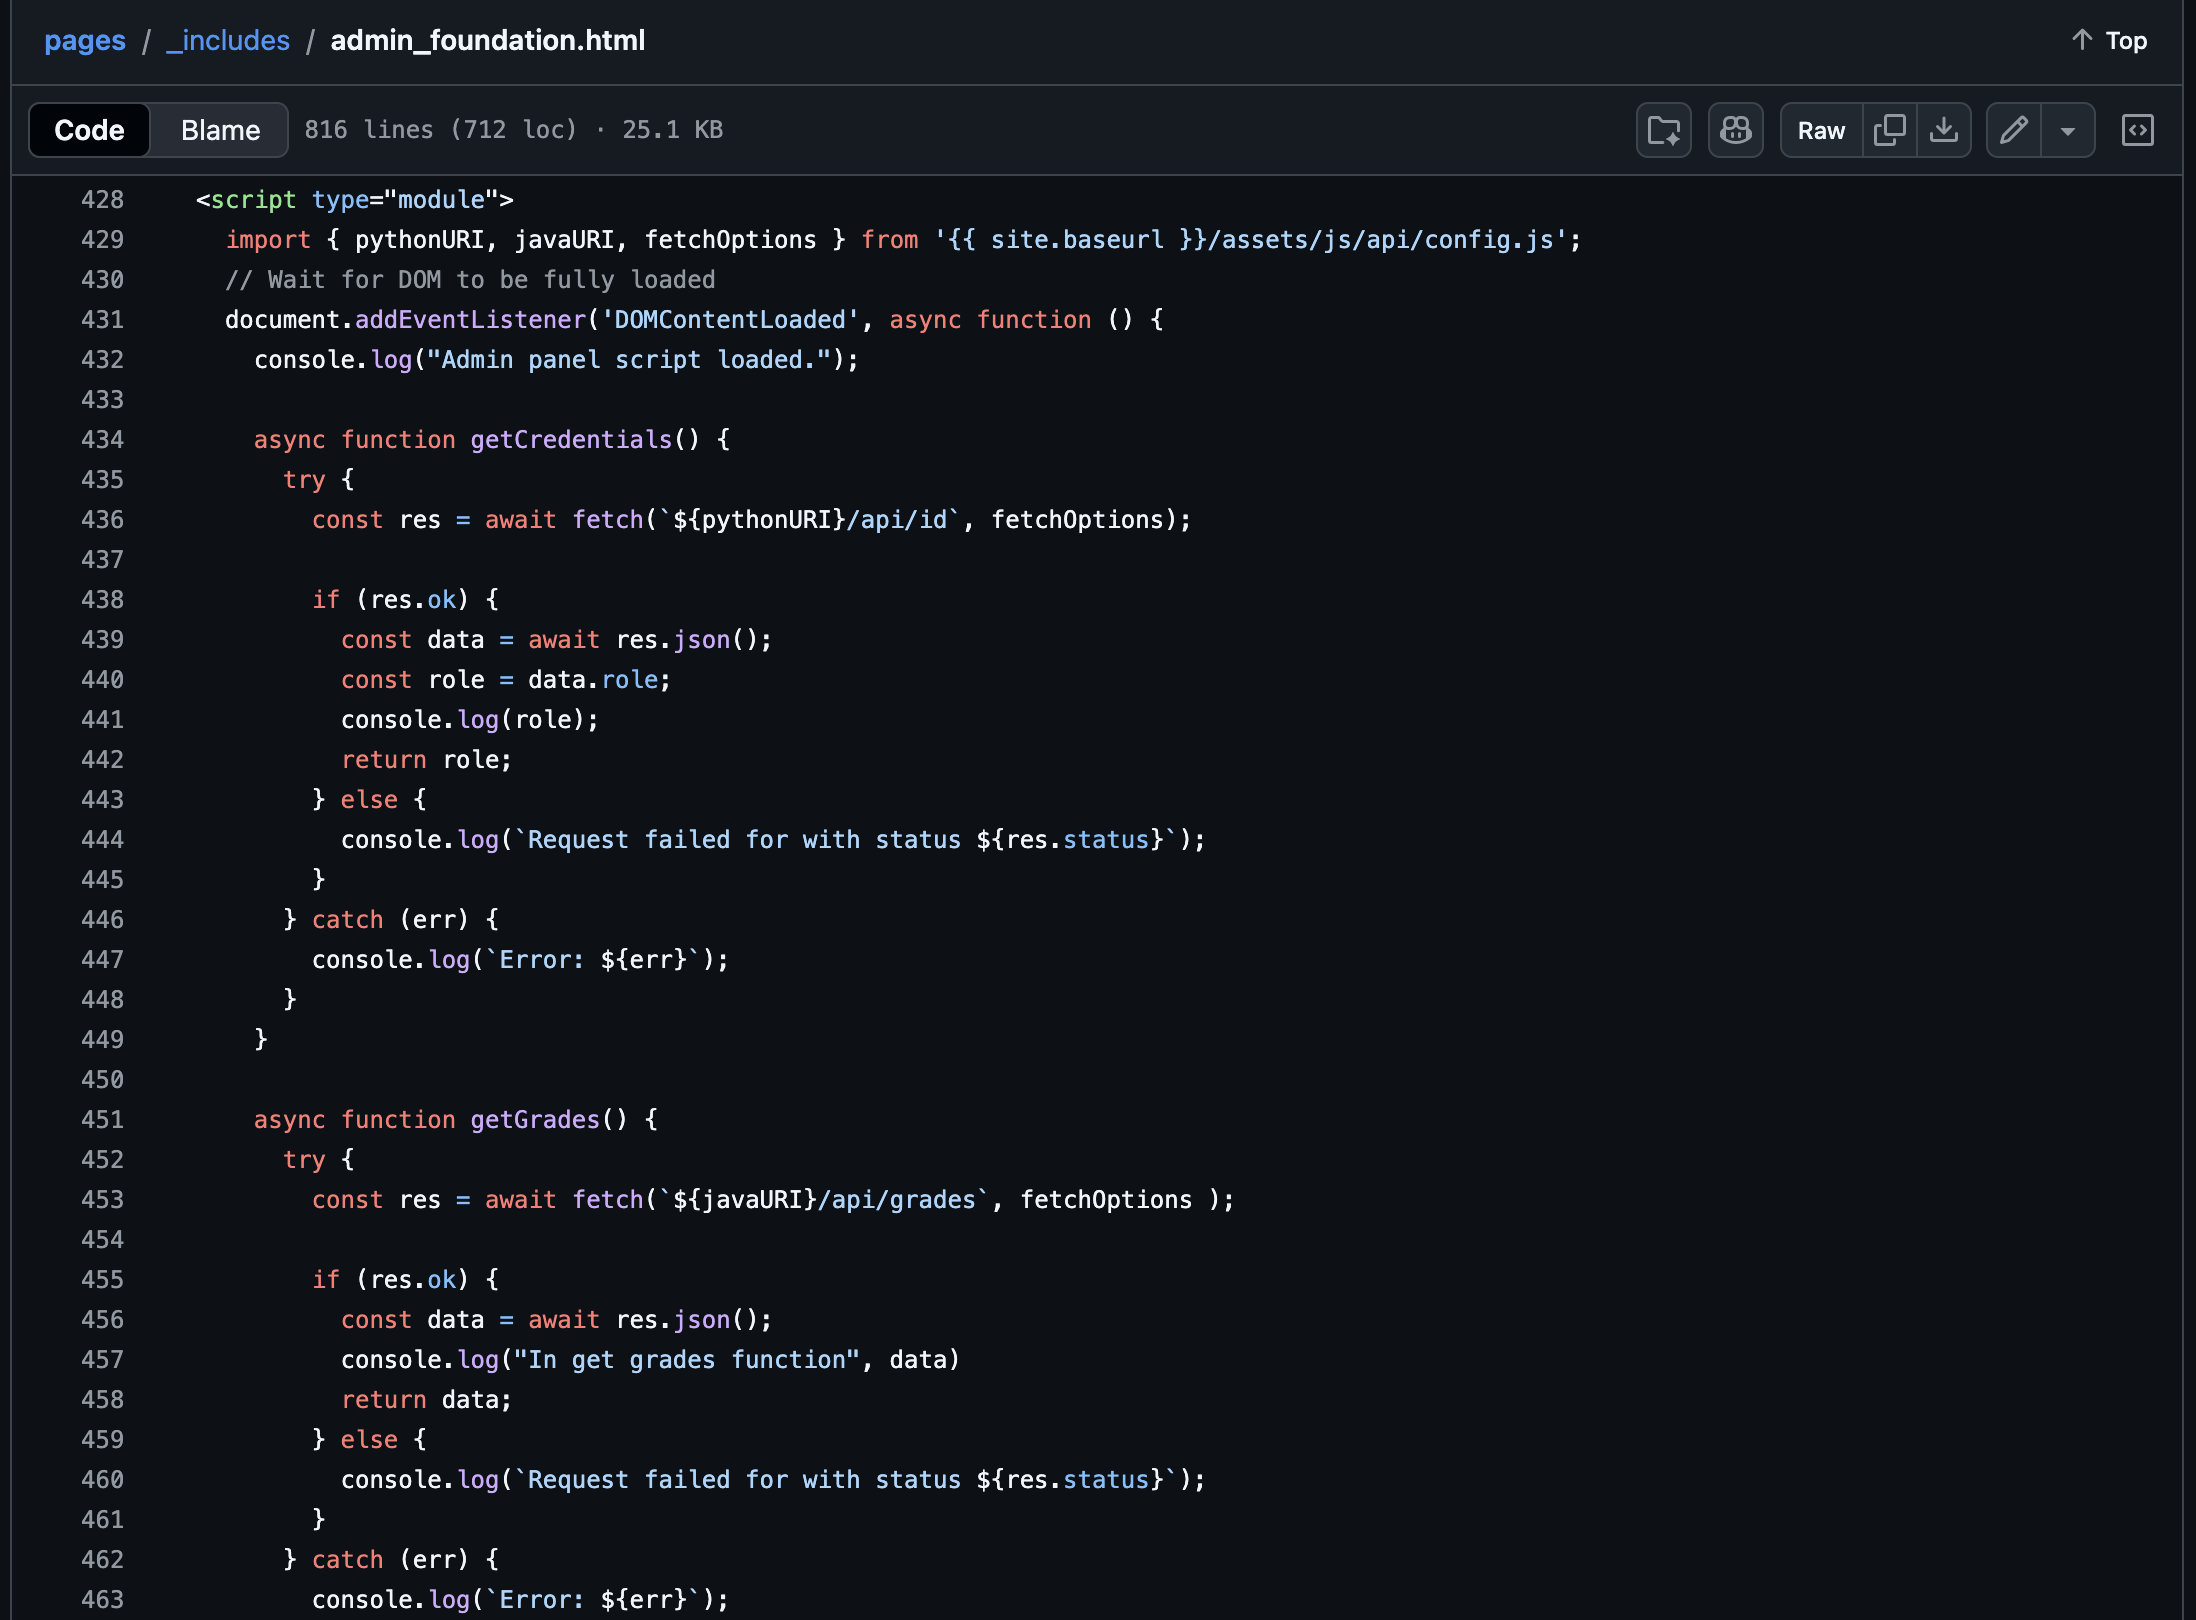Copy raw file contents icon
Viewport: 2196px width, 1620px height.
(x=1889, y=130)
